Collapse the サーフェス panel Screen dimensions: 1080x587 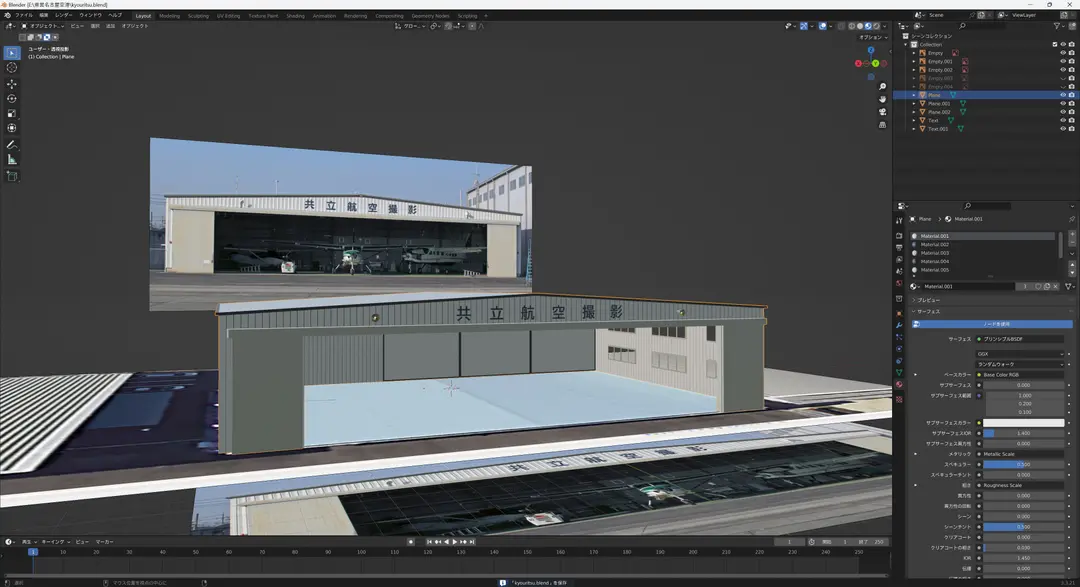click(927, 311)
